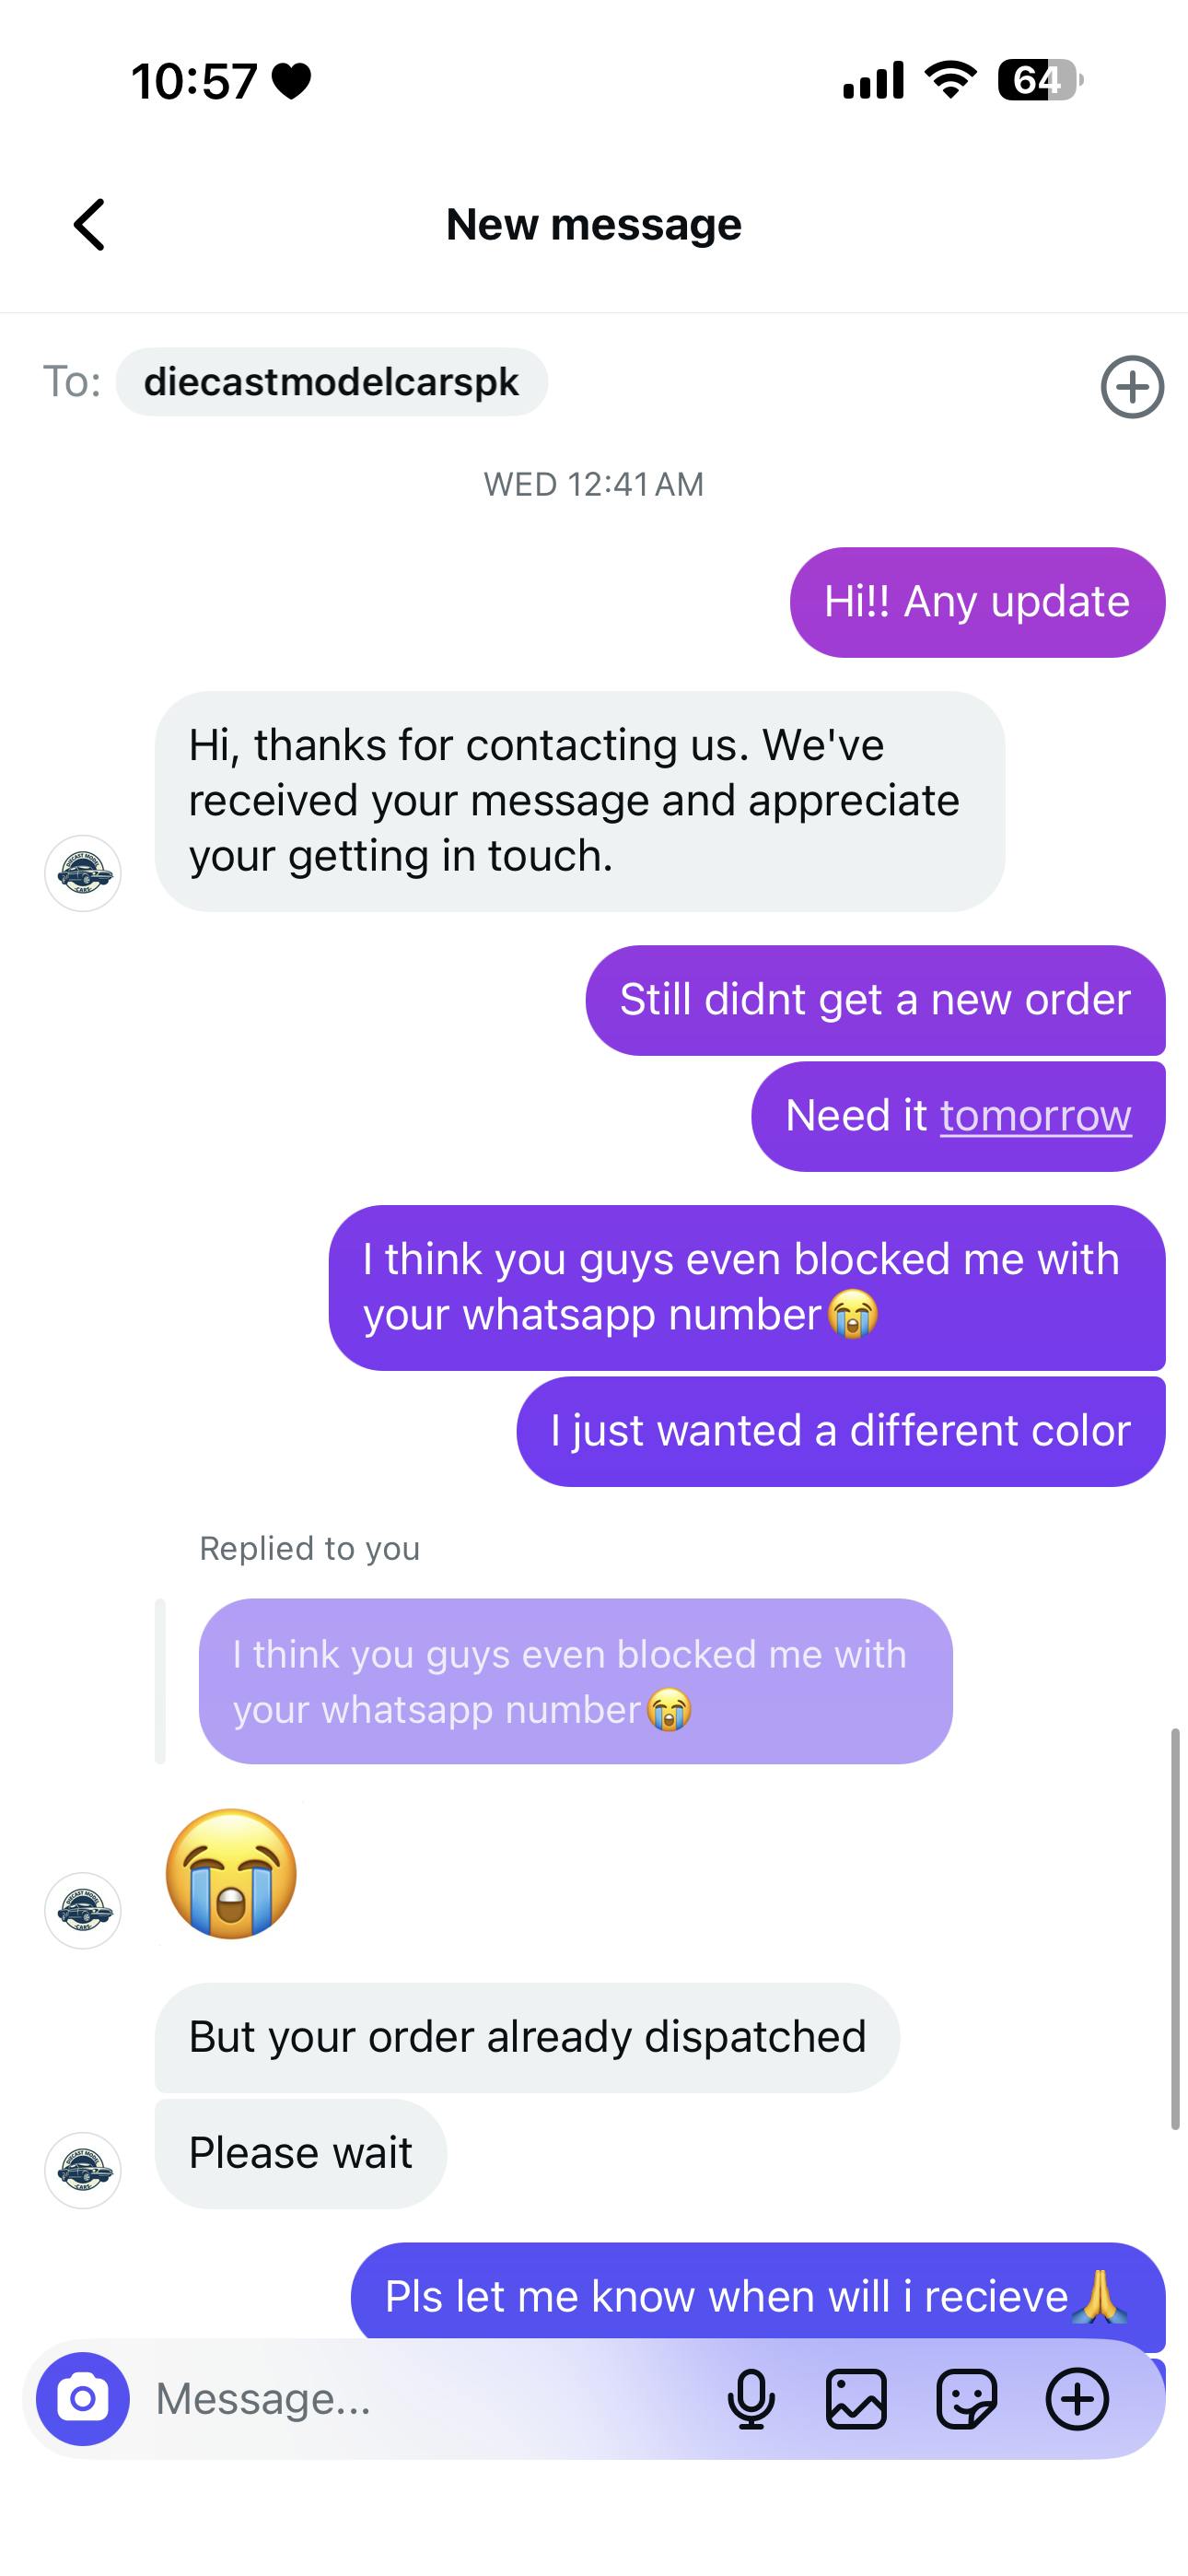Open photo gallery picker icon
1188x2576 pixels.
[856, 2398]
